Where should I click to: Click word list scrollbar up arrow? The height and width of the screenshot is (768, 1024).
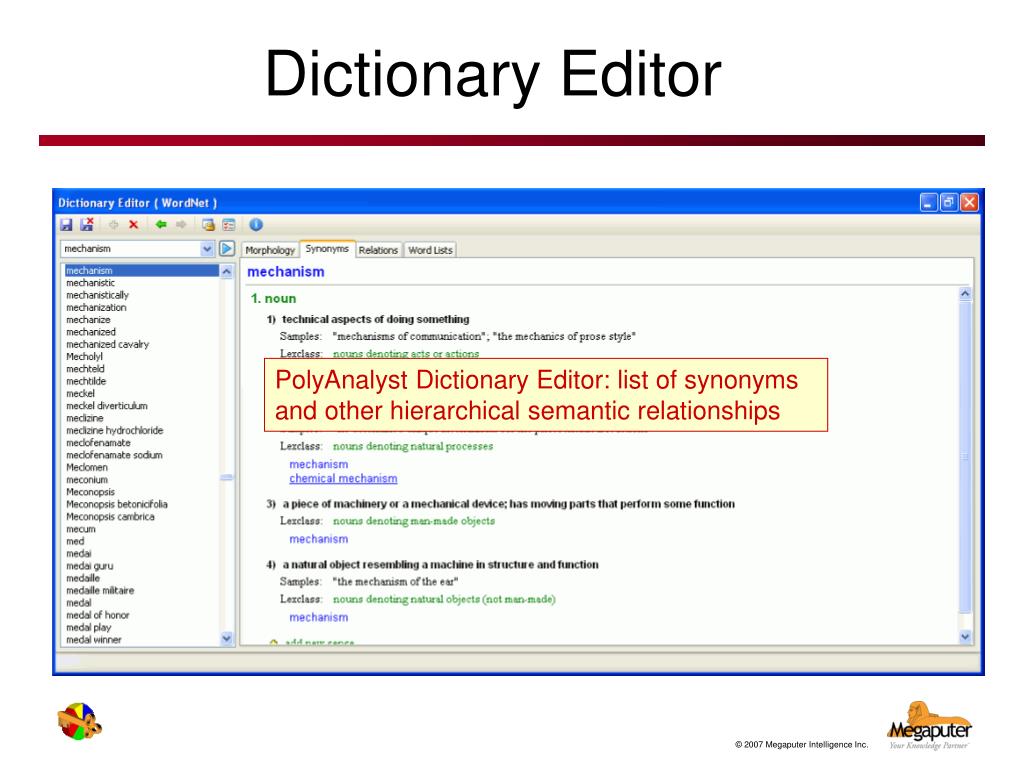click(227, 270)
